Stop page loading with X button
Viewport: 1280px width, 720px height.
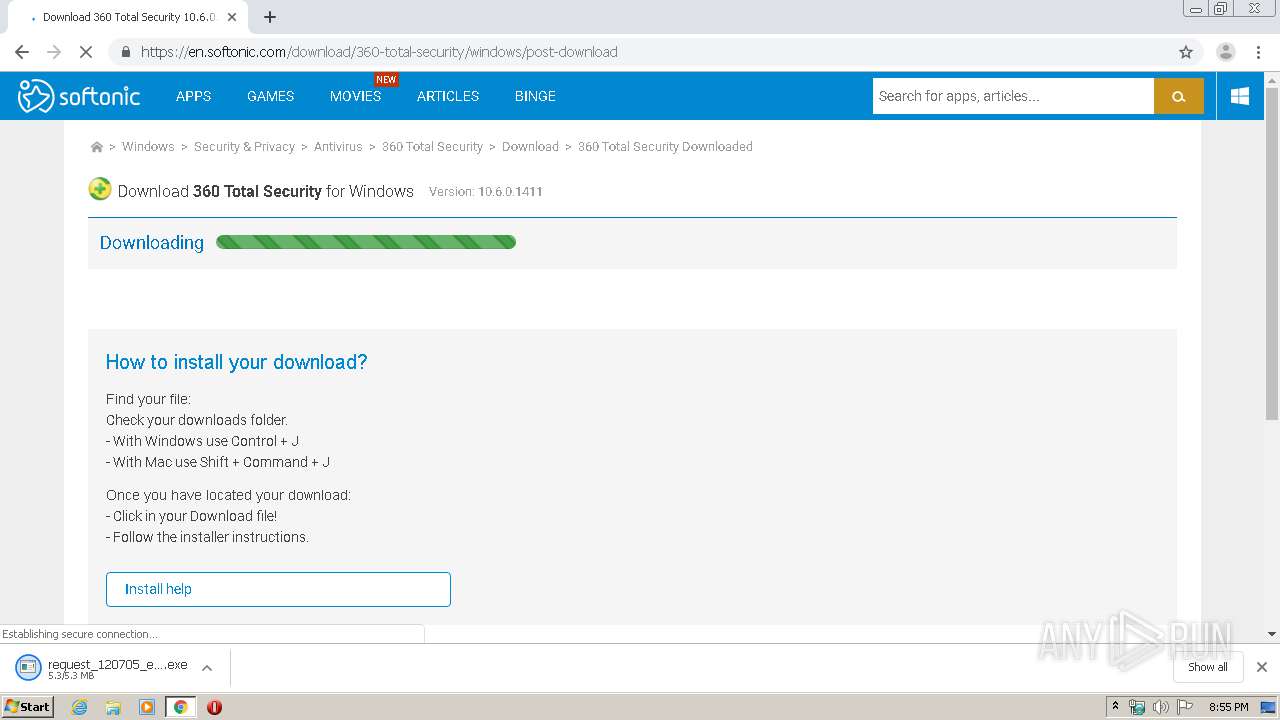click(x=86, y=52)
